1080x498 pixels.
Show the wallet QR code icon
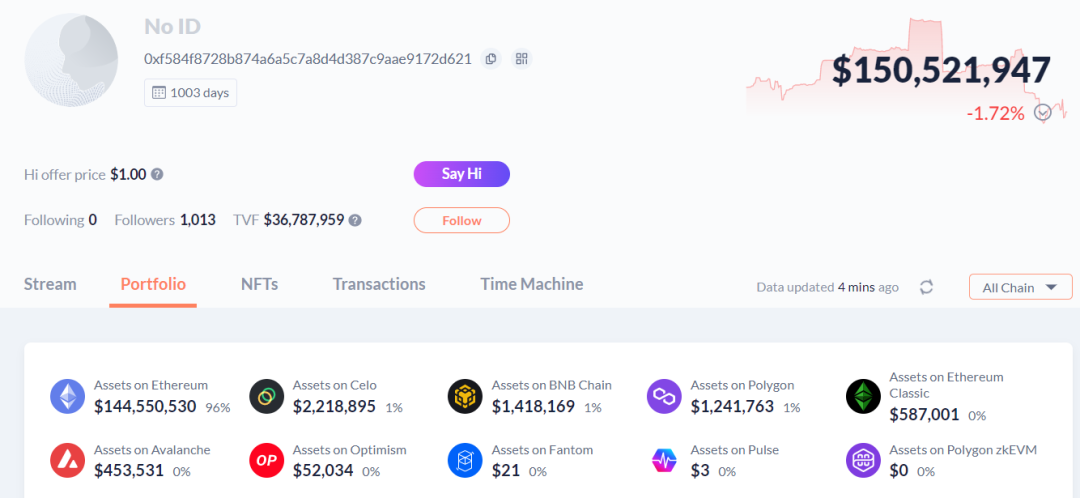tap(521, 59)
